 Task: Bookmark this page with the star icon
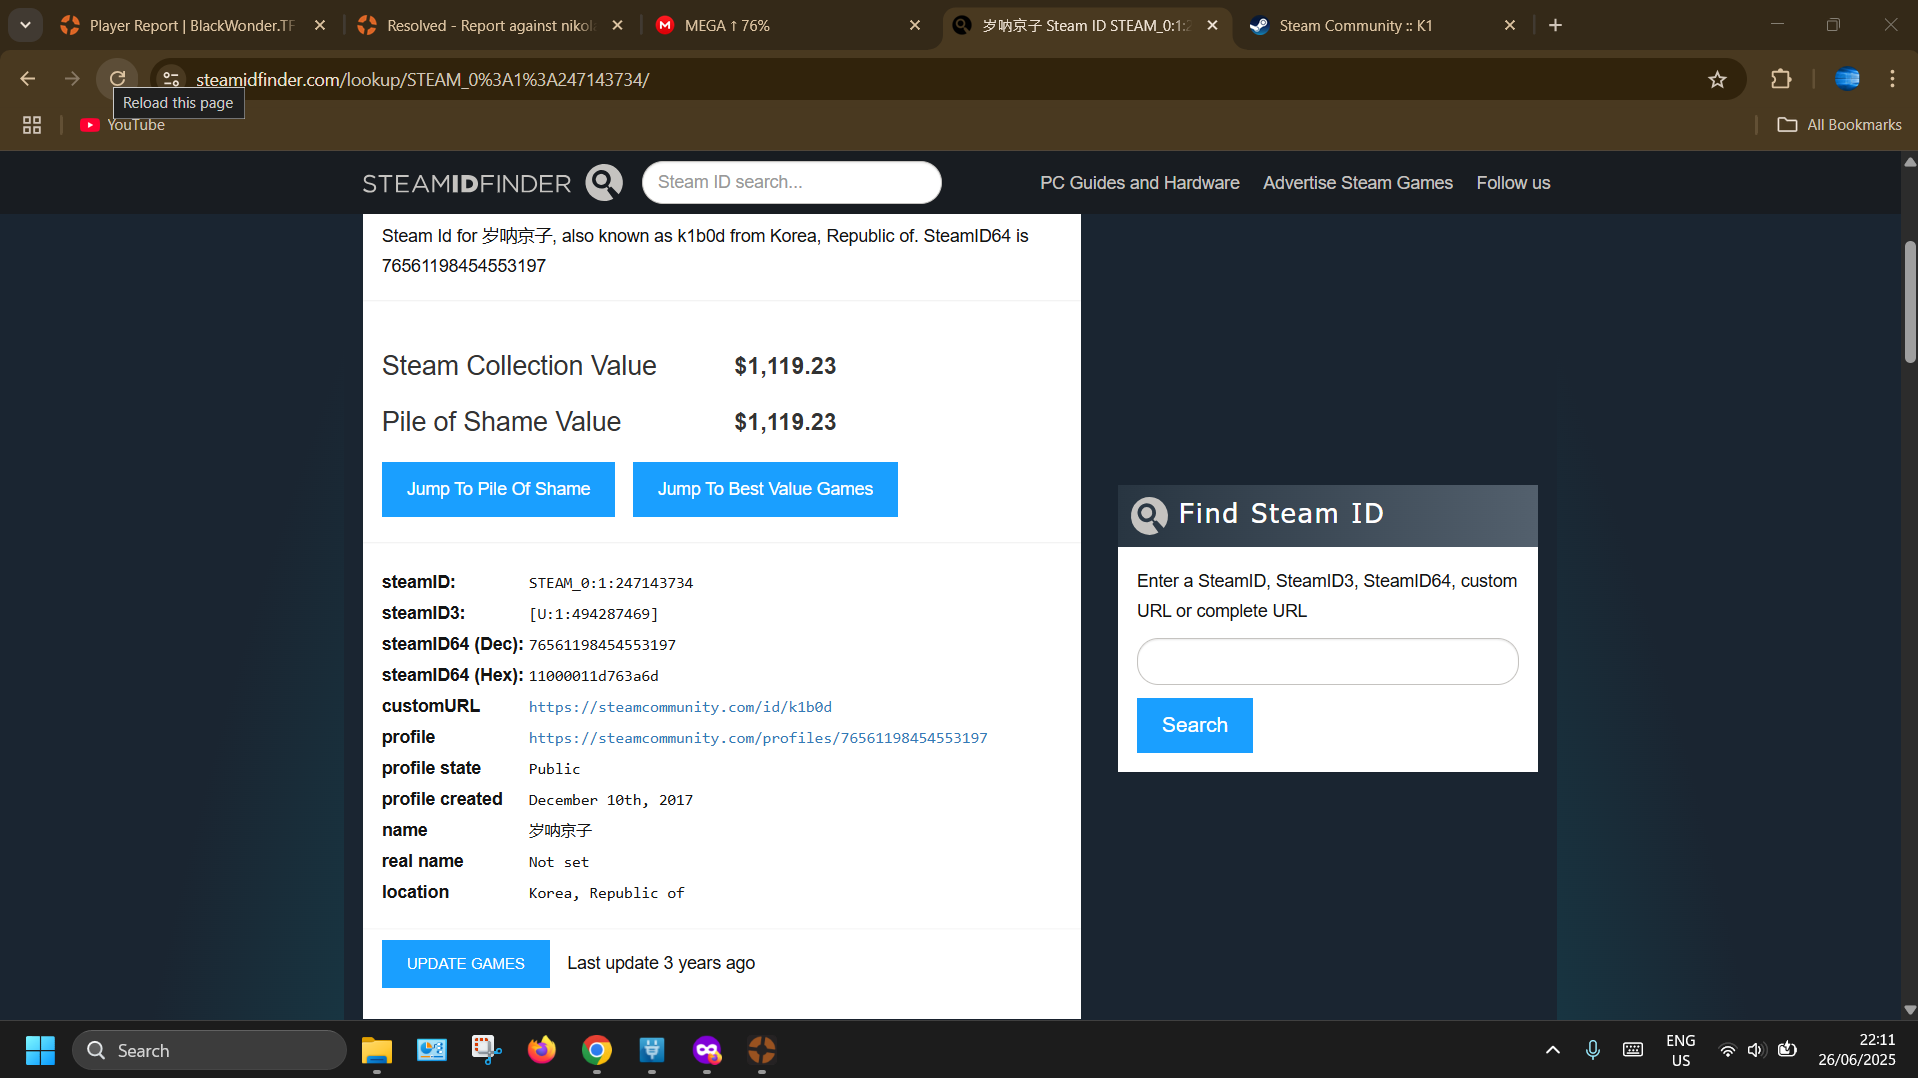coord(1717,79)
